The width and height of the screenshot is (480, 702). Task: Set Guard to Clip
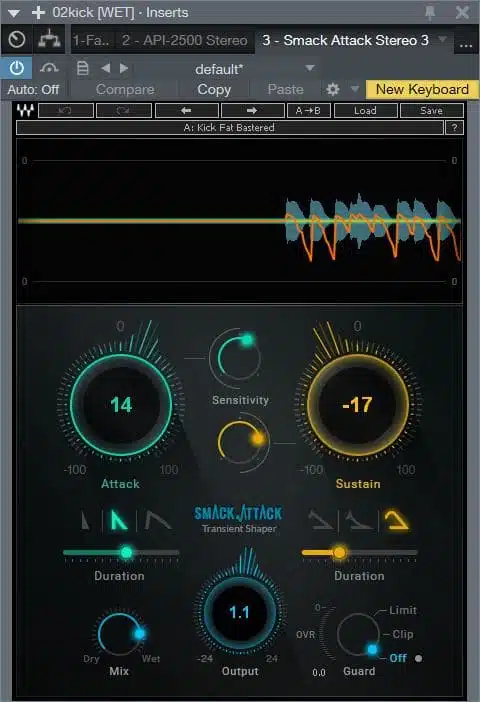(x=403, y=634)
